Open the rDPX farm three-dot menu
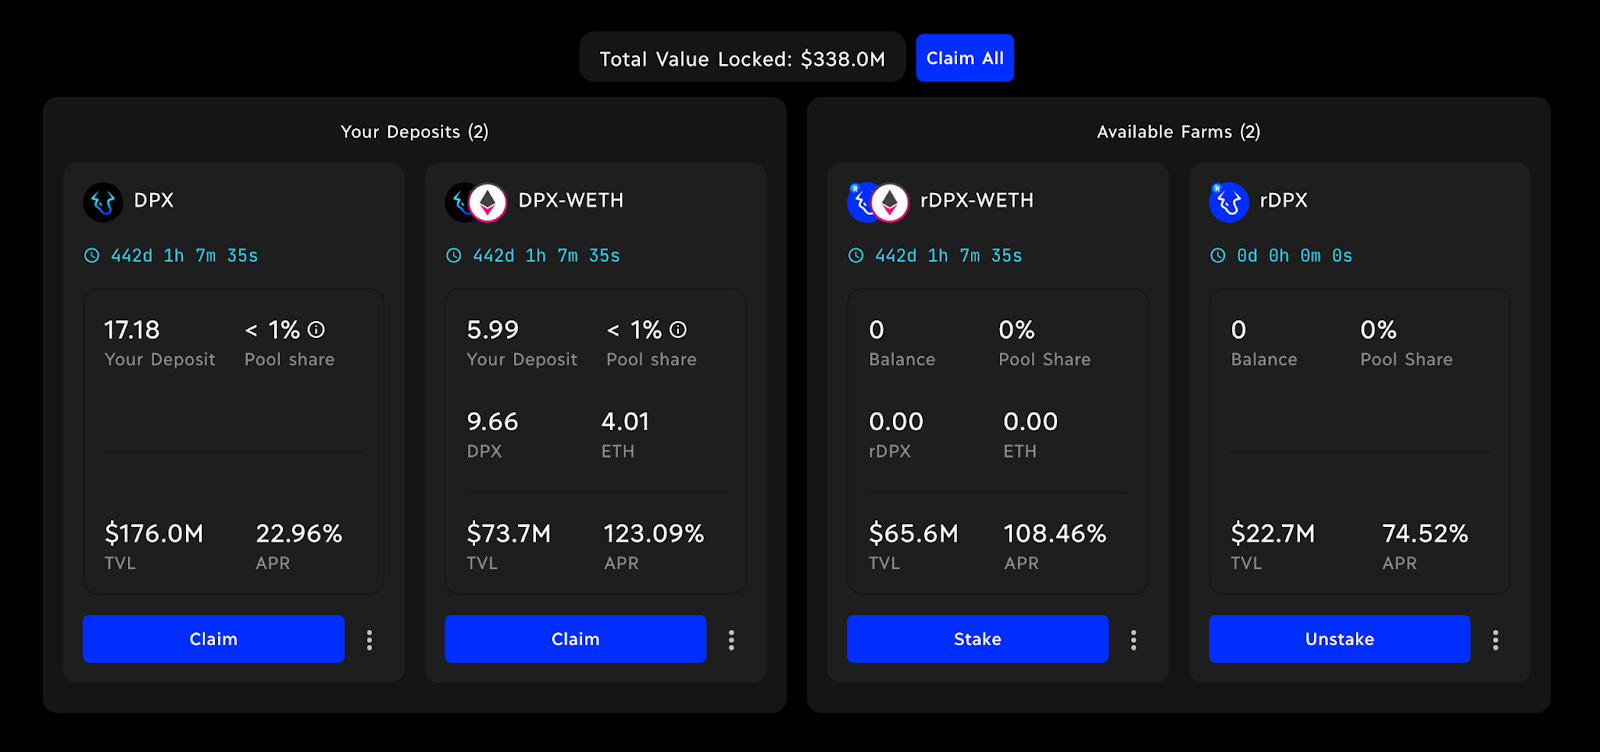The image size is (1600, 752). pyautogui.click(x=1495, y=640)
